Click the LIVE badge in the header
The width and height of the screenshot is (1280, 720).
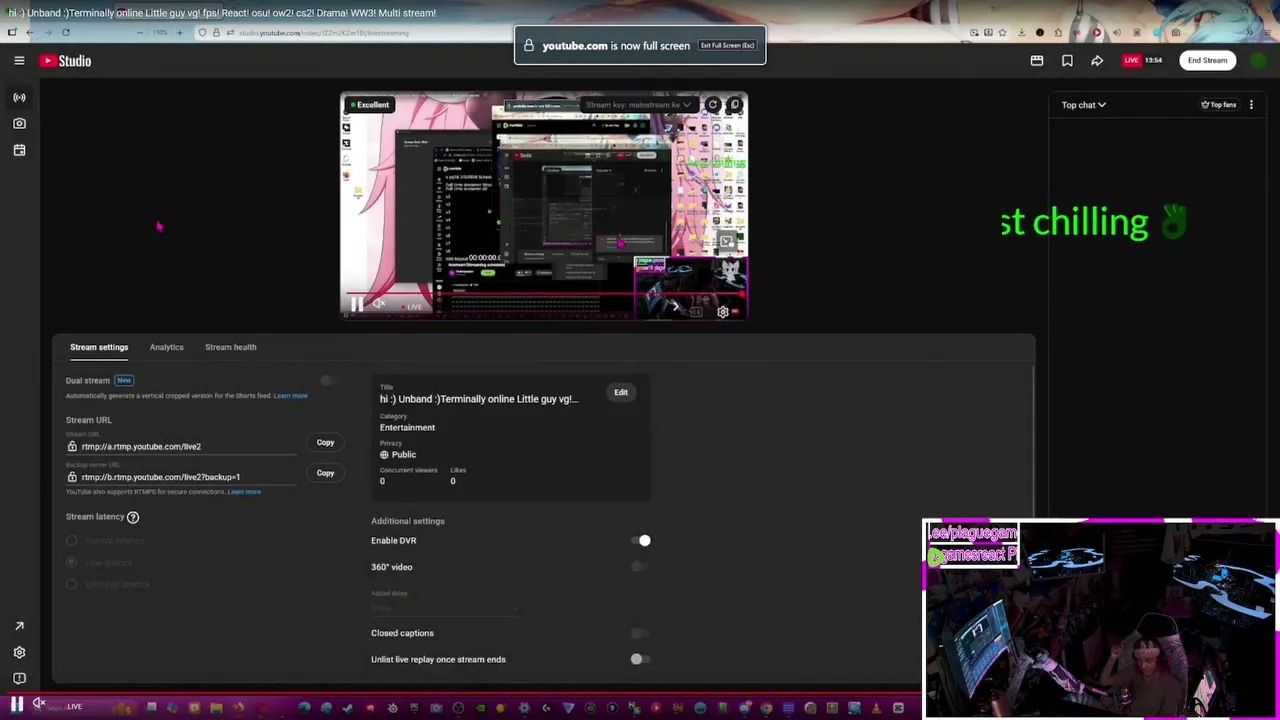pyautogui.click(x=1131, y=61)
